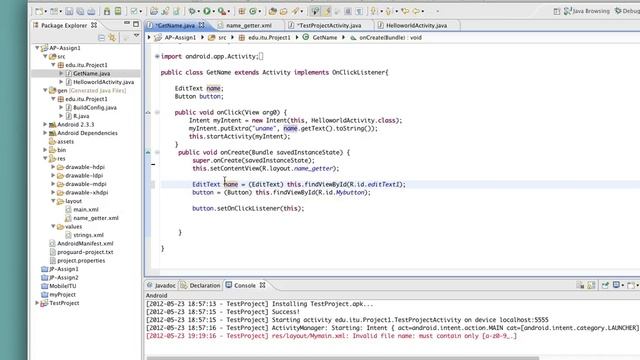Select AndroidManifest.xml in Package Explorer
Screen dimensions: 640x360
(x=85, y=243)
